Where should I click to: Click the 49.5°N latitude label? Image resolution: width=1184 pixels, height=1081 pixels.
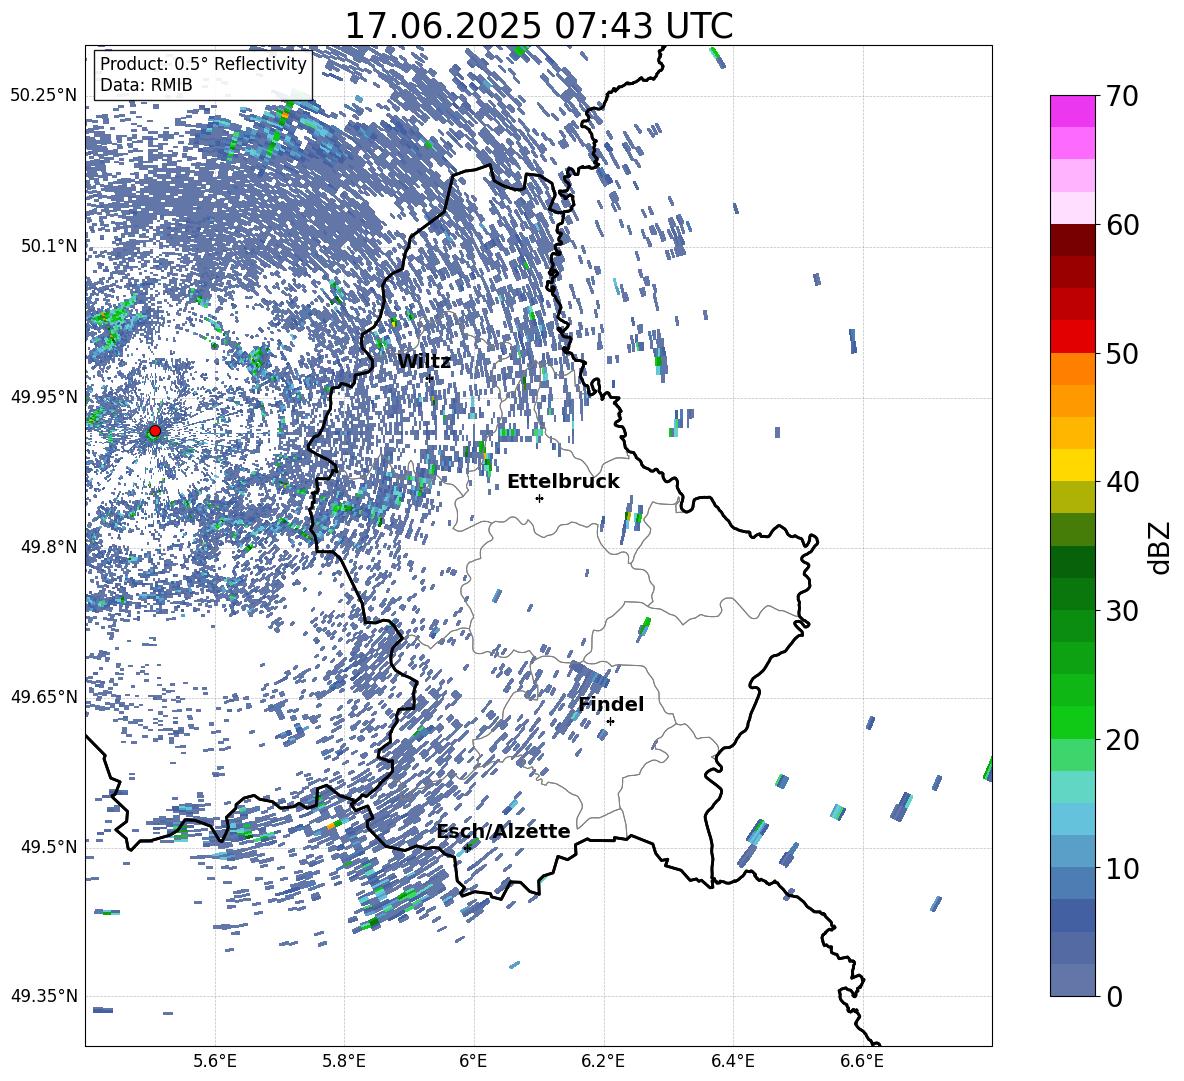pos(48,846)
